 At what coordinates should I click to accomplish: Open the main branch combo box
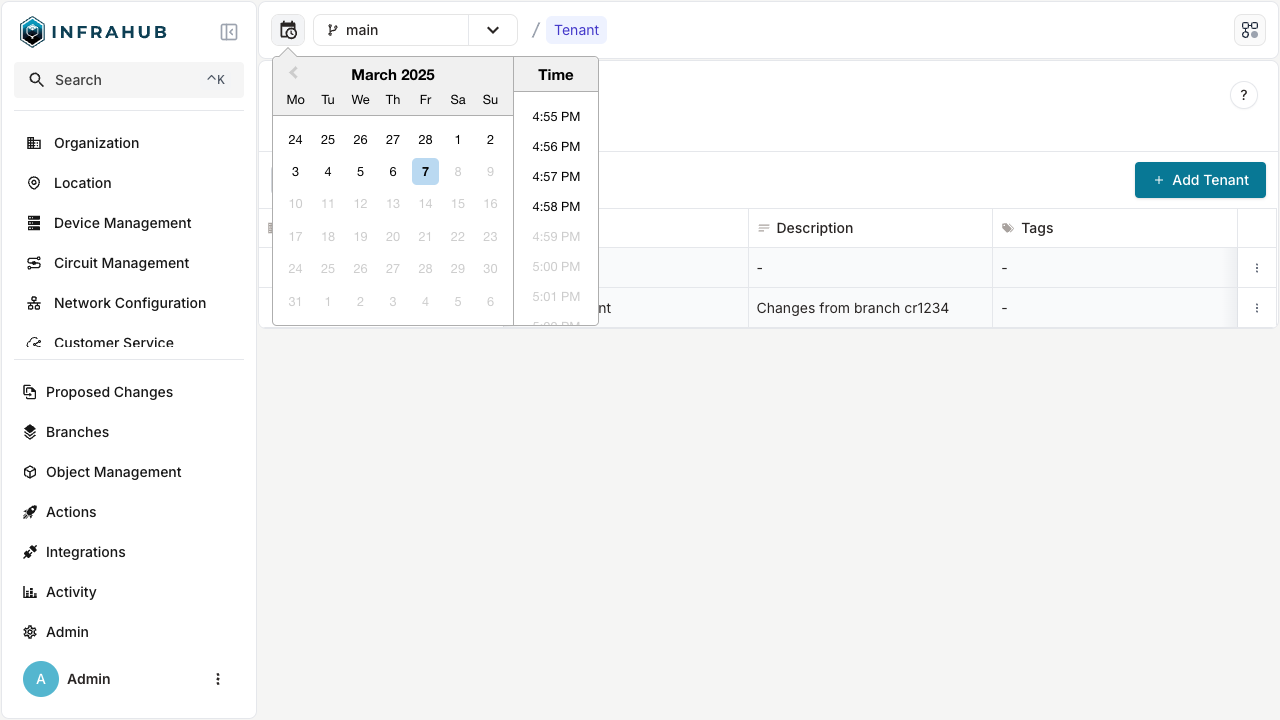(x=391, y=30)
